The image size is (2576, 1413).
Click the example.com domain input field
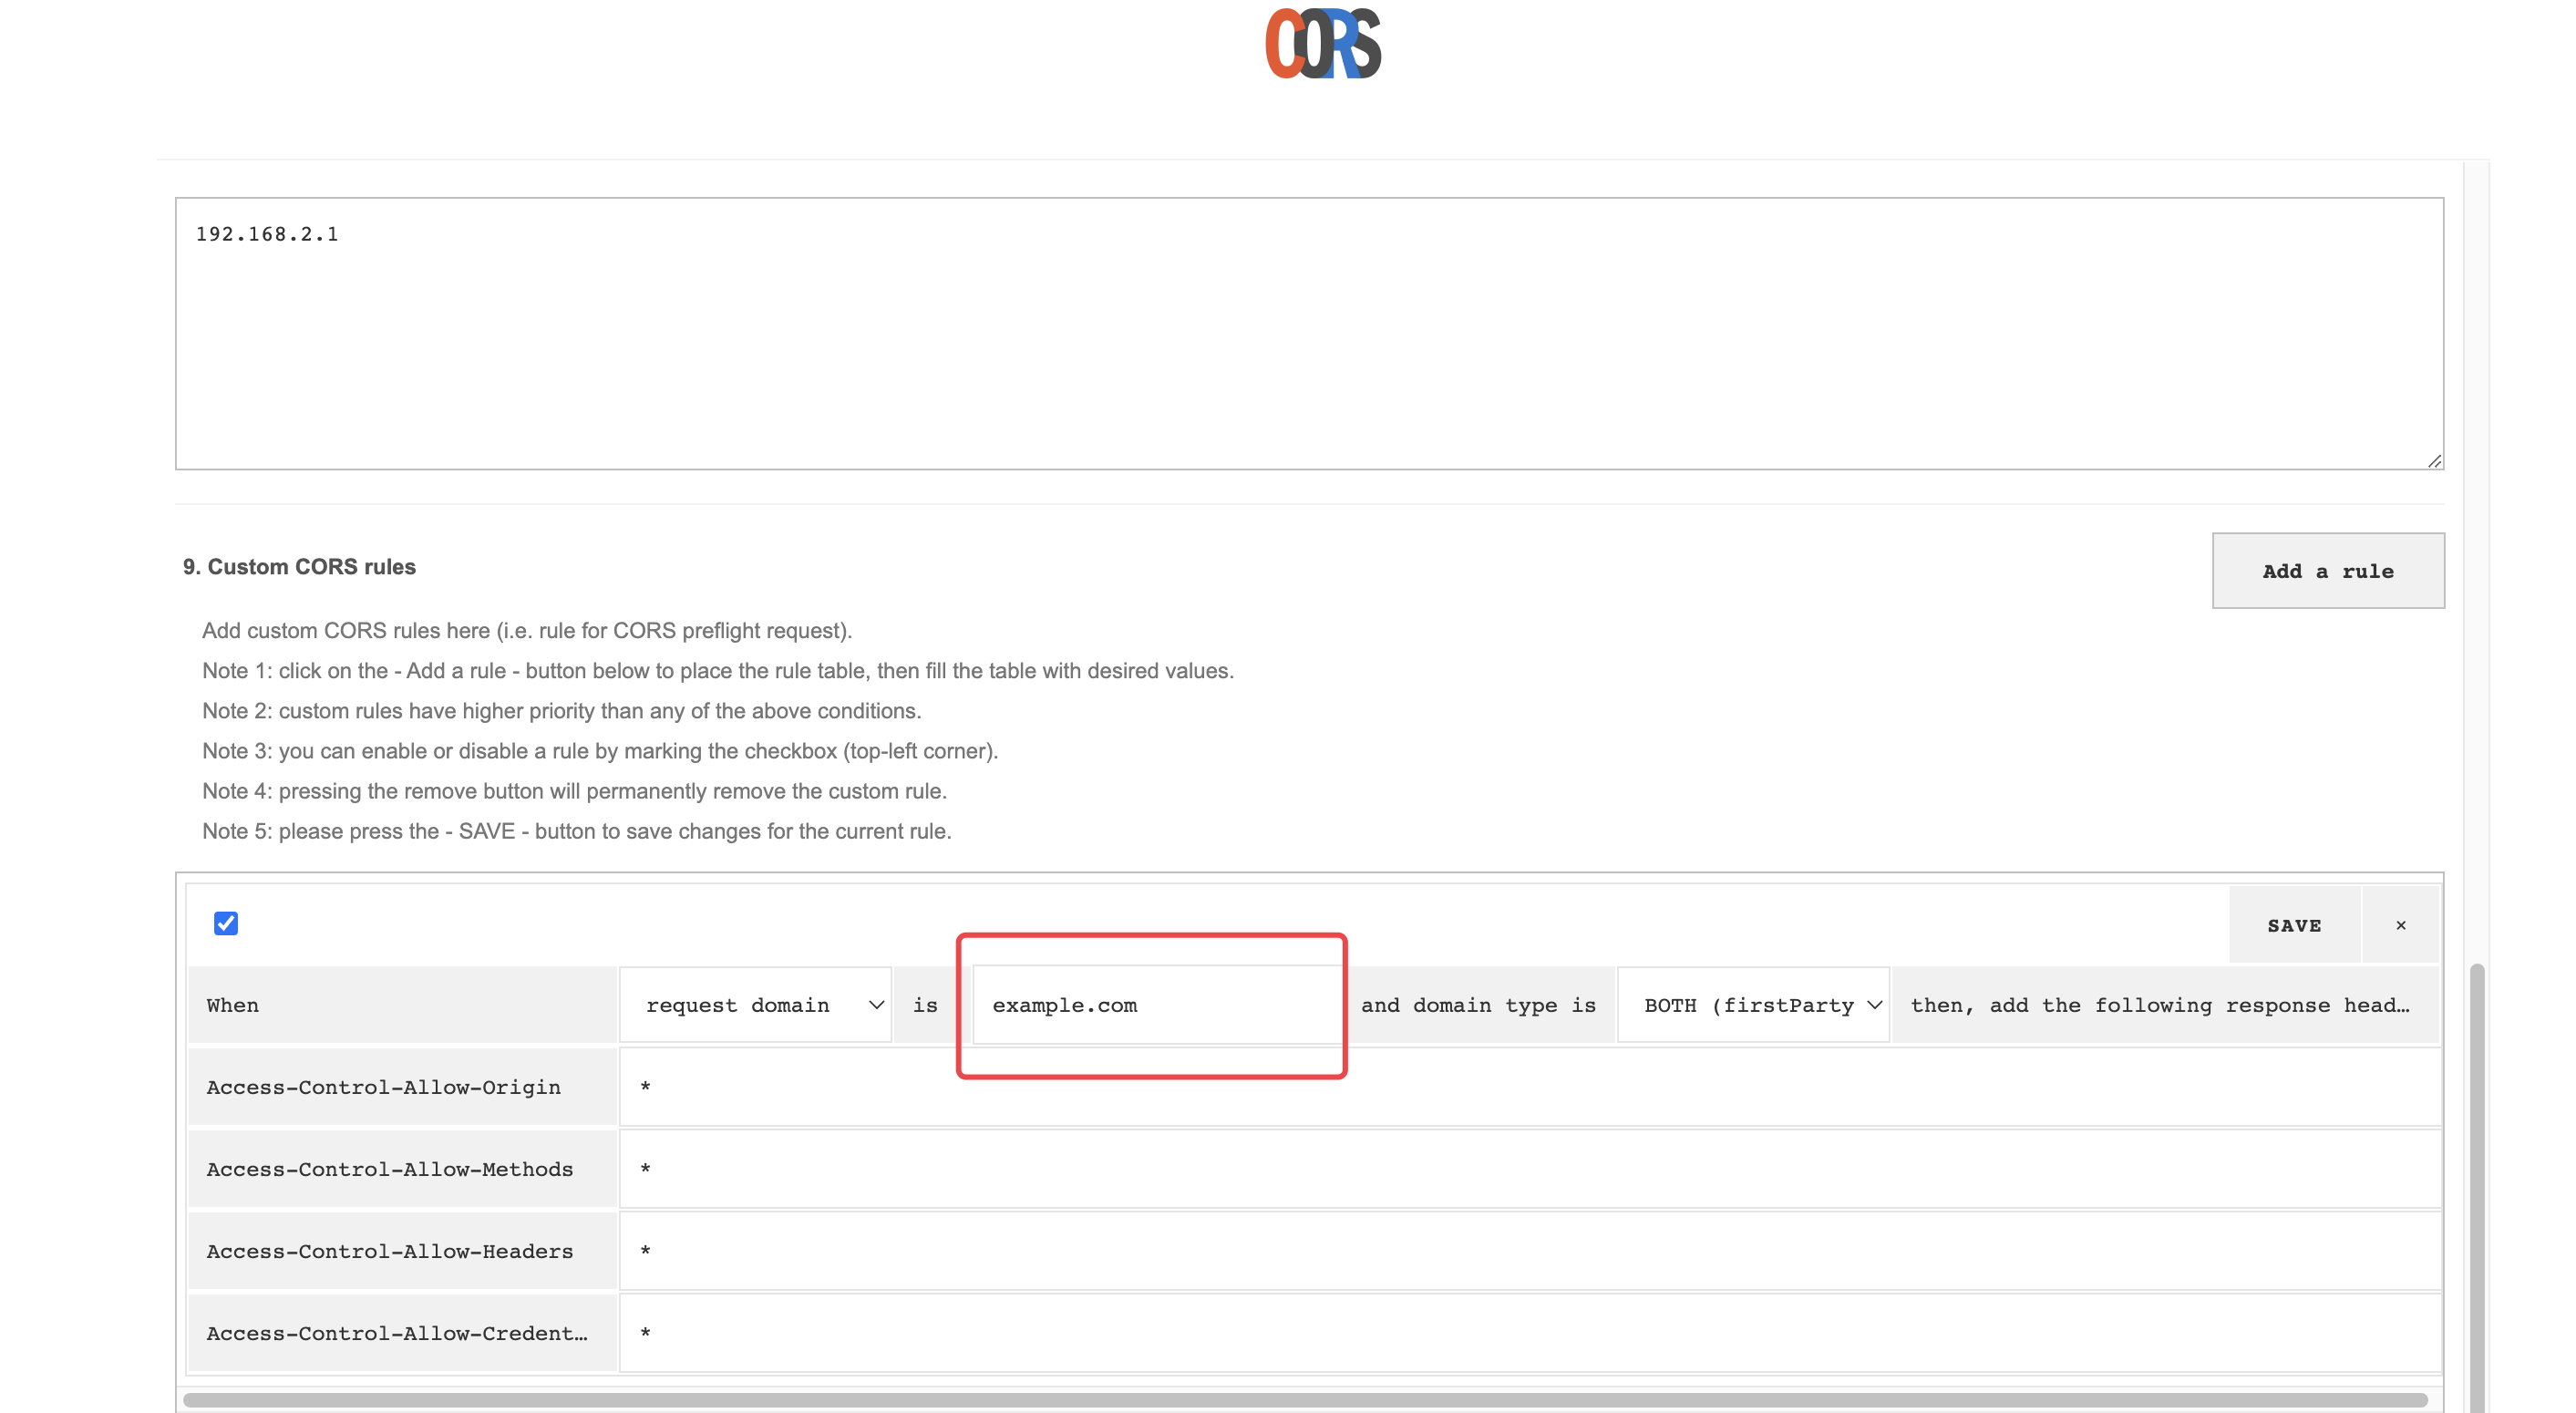point(1157,1005)
